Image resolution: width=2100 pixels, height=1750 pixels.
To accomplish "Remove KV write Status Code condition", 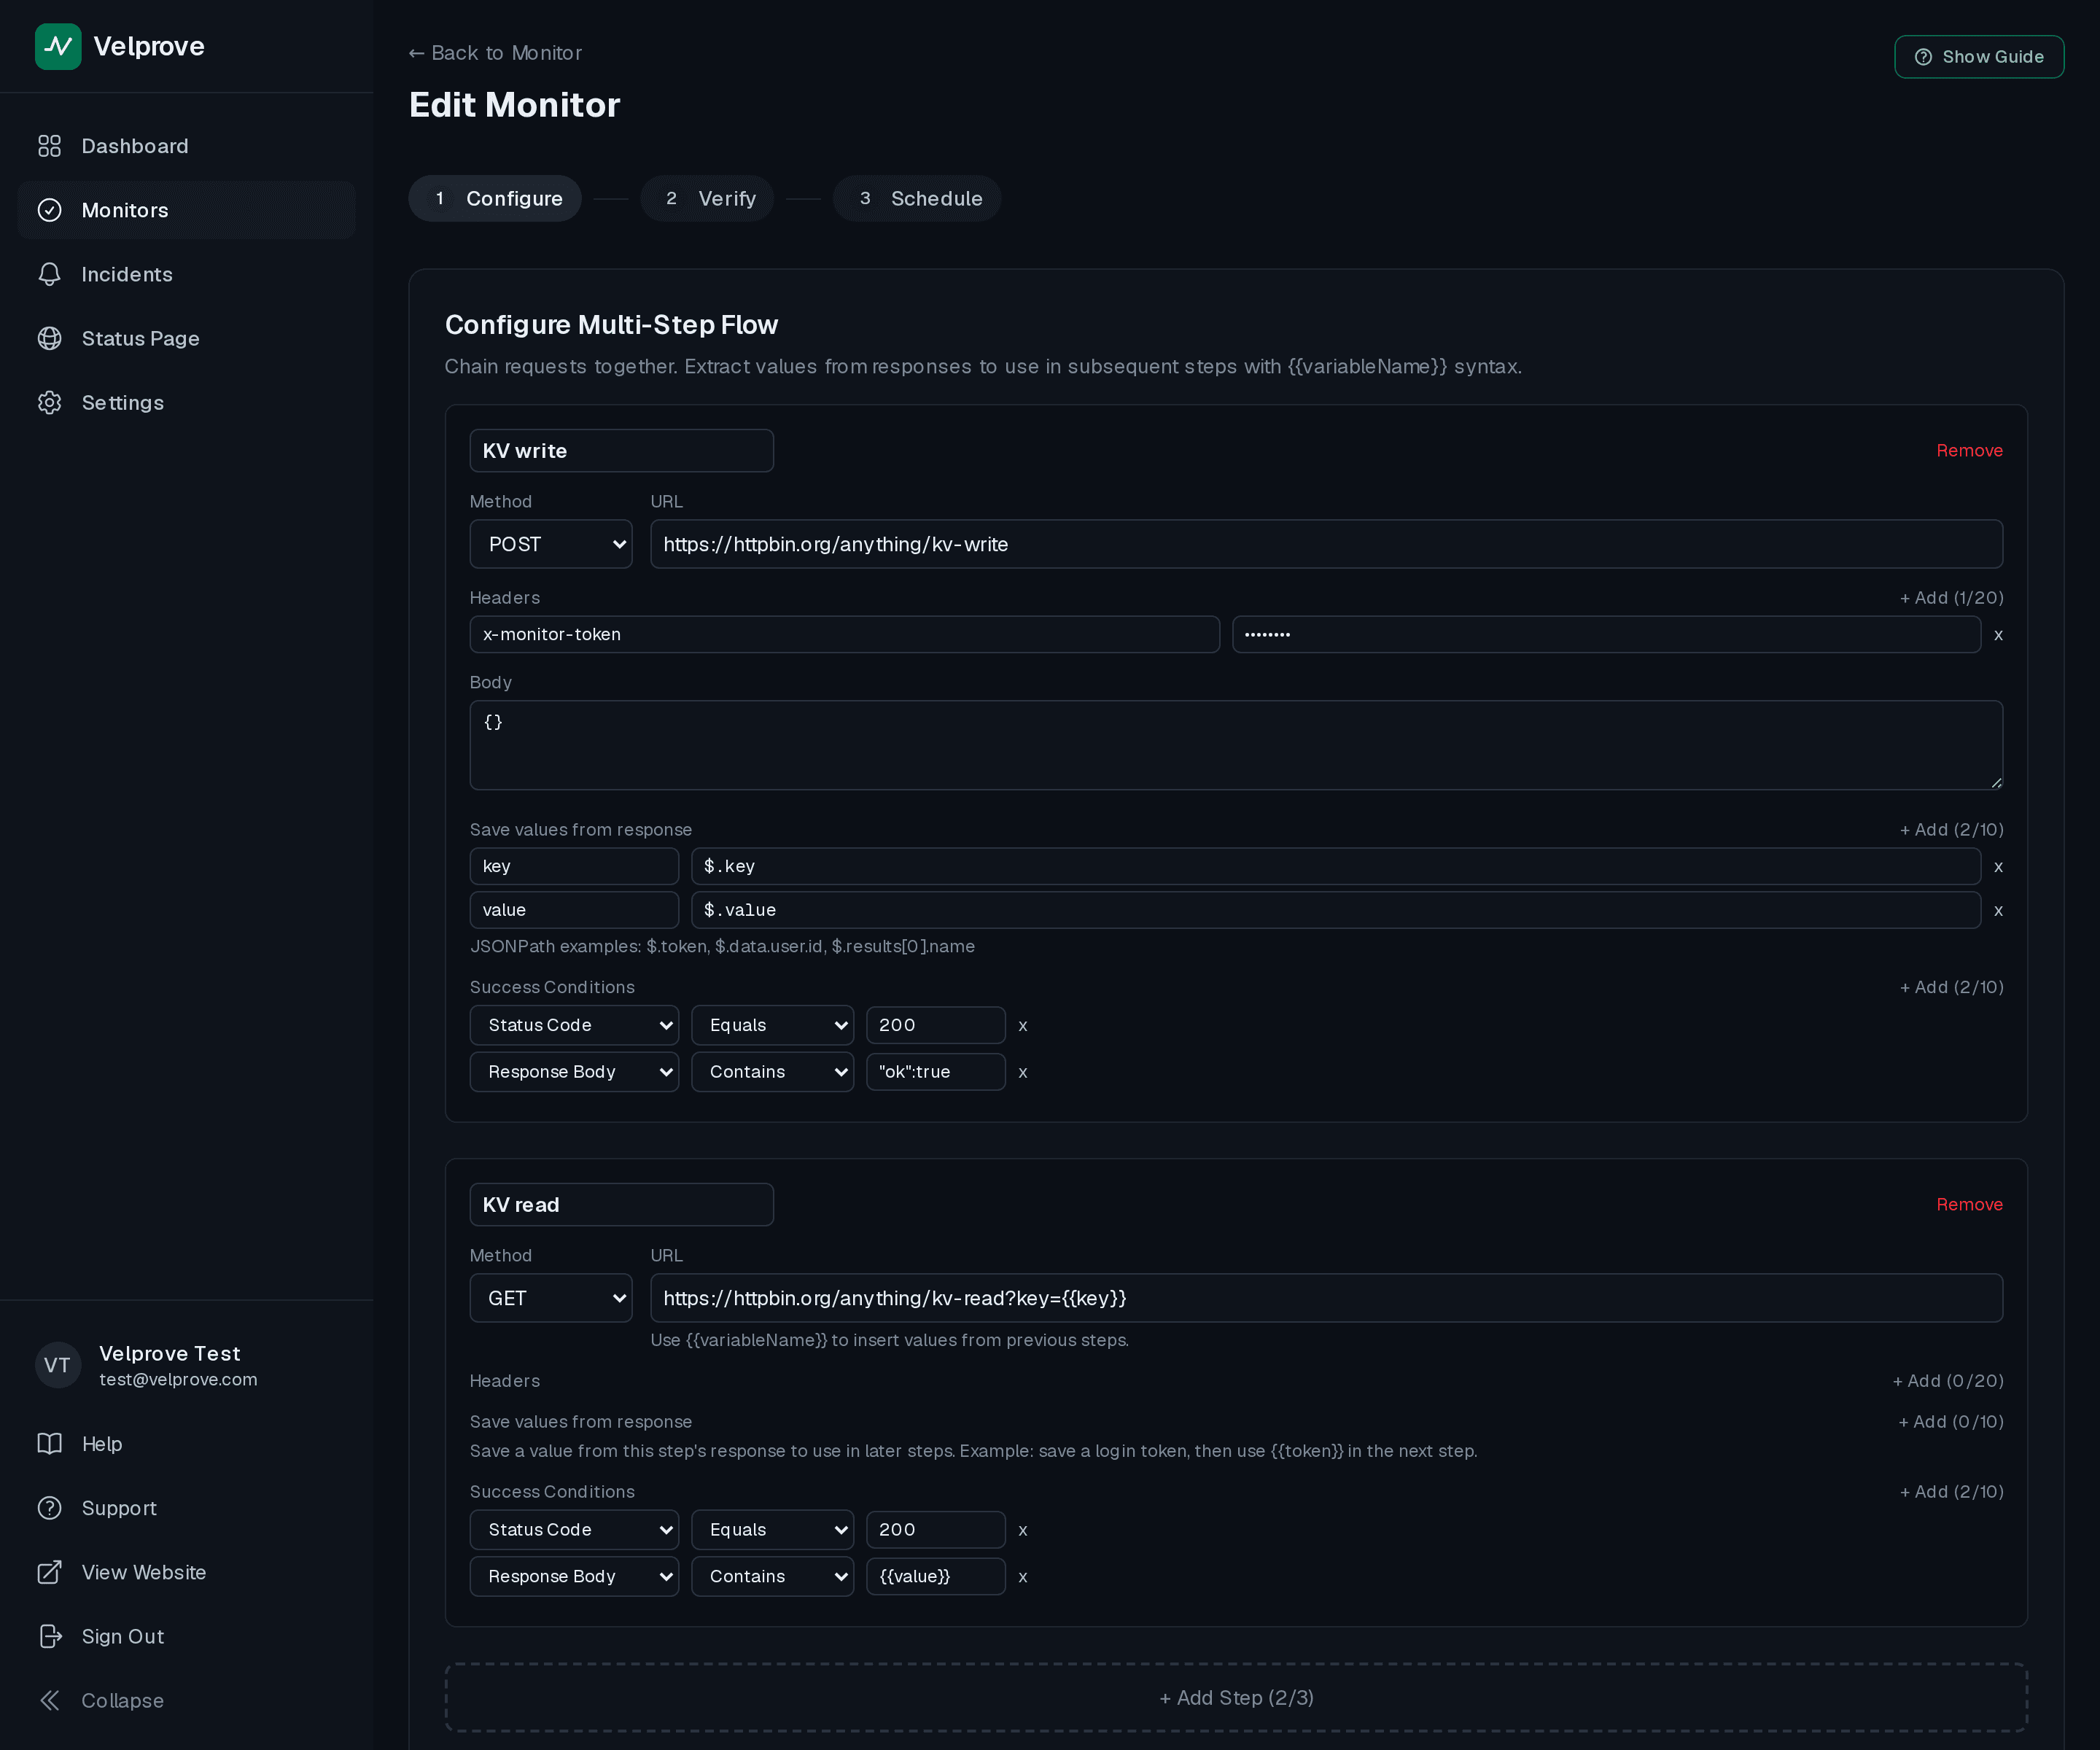I will [x=1022, y=1026].
